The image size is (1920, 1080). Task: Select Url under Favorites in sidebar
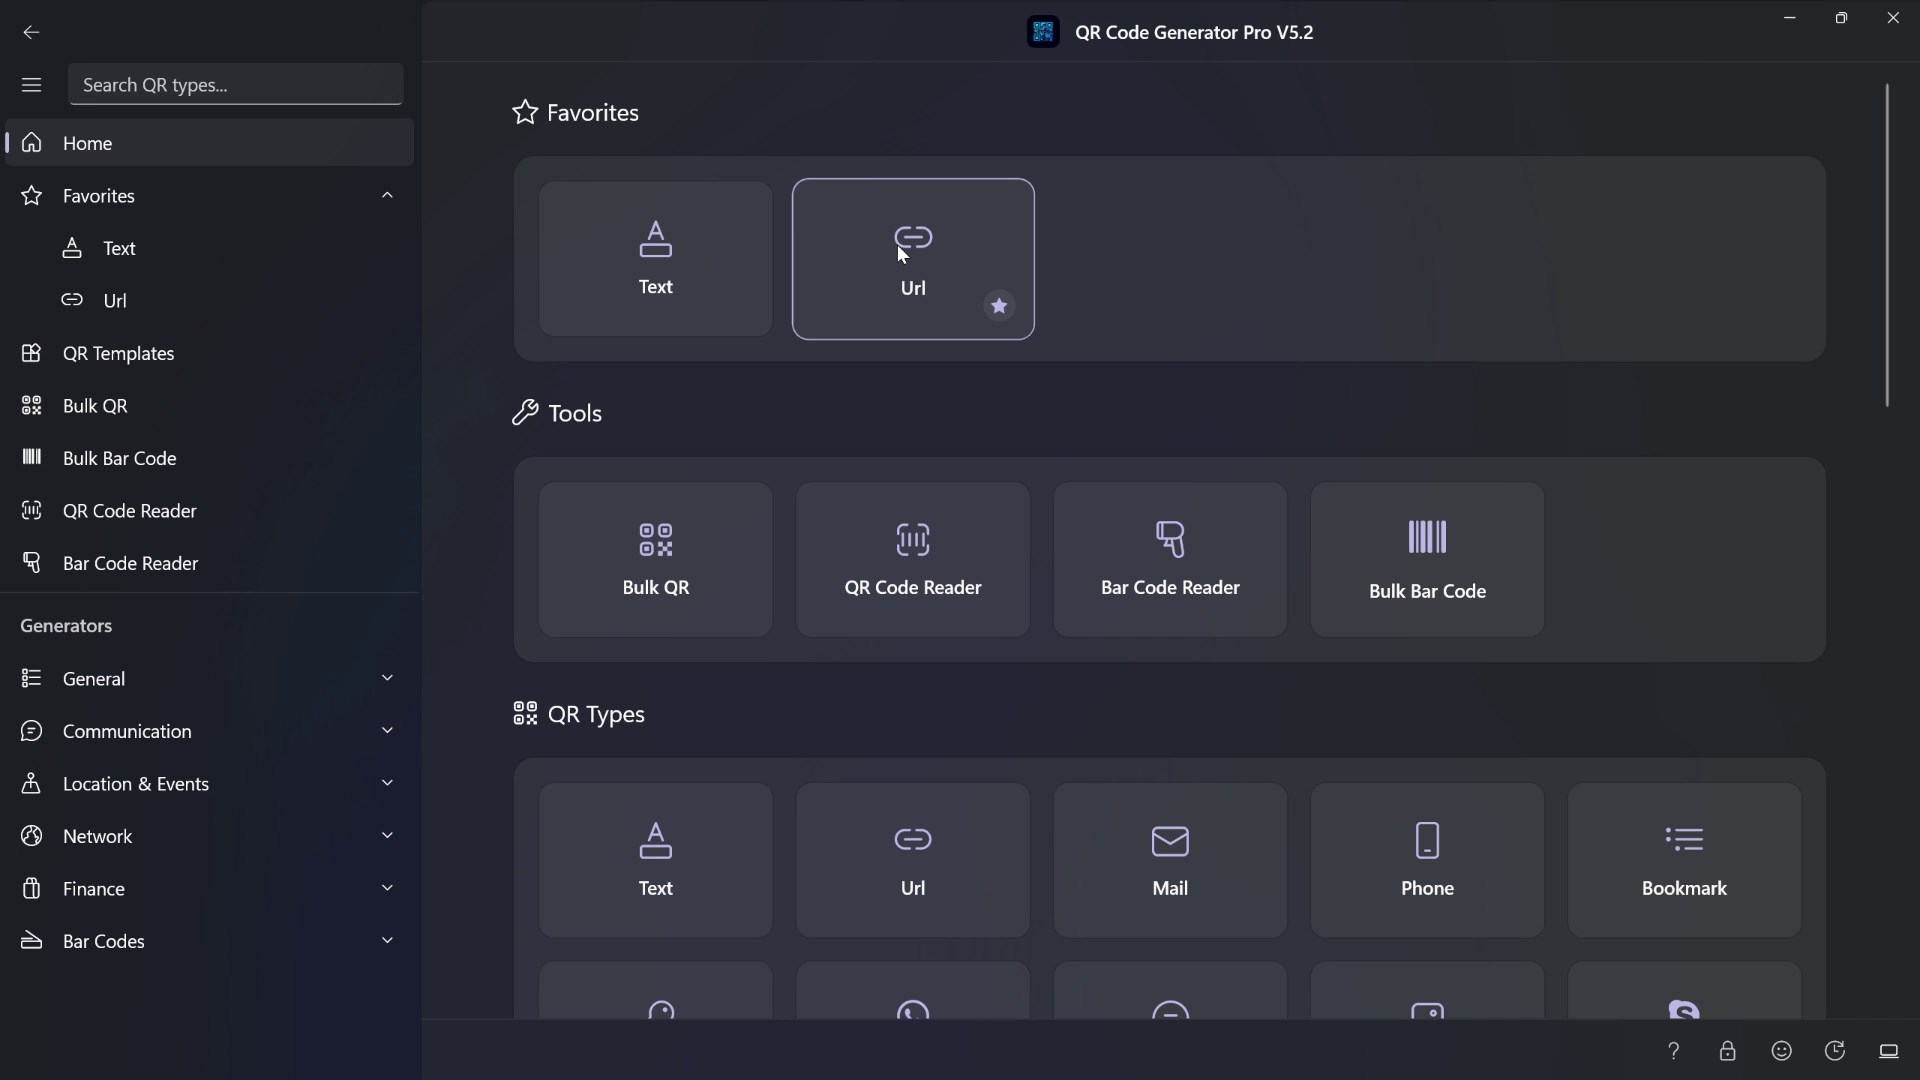[x=114, y=300]
